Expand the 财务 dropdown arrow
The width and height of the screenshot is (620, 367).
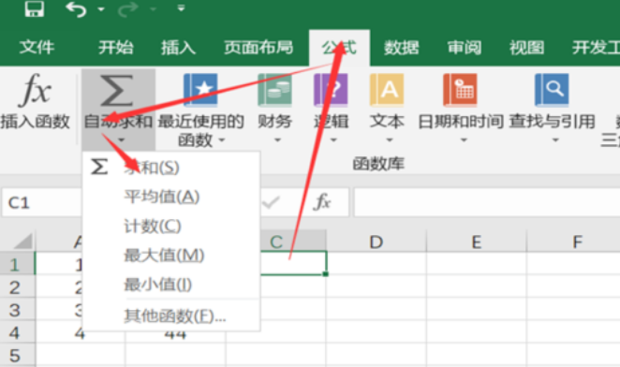coord(277,140)
